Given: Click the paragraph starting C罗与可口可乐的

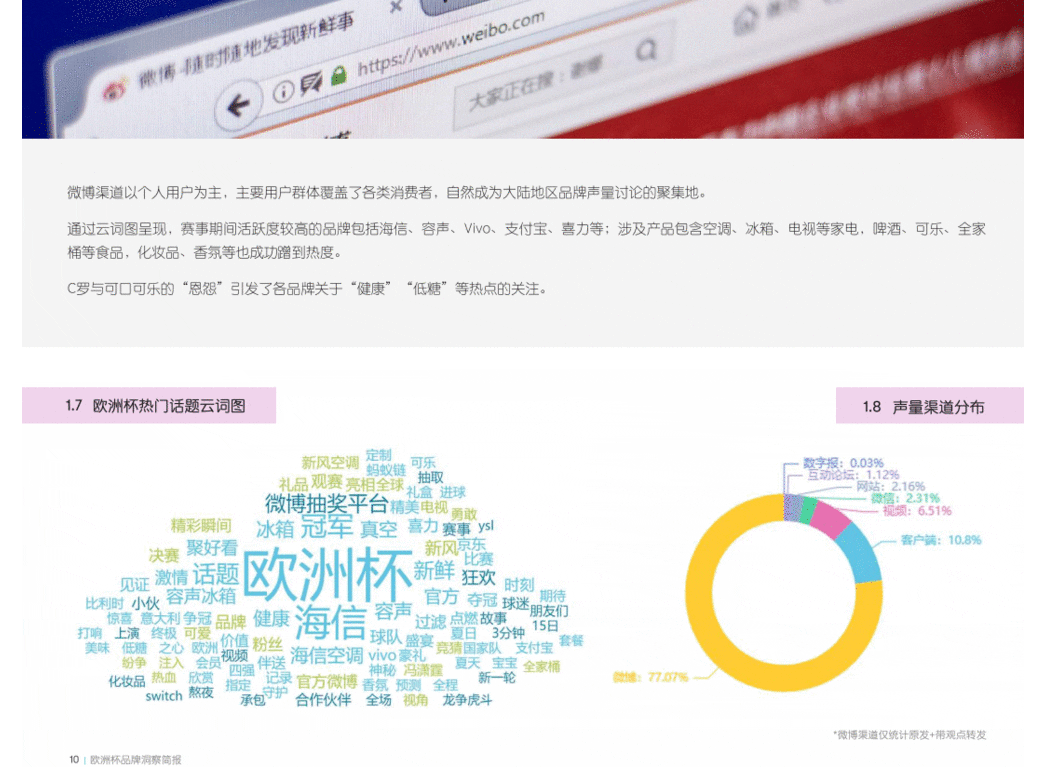Looking at the screenshot, I should (x=307, y=289).
